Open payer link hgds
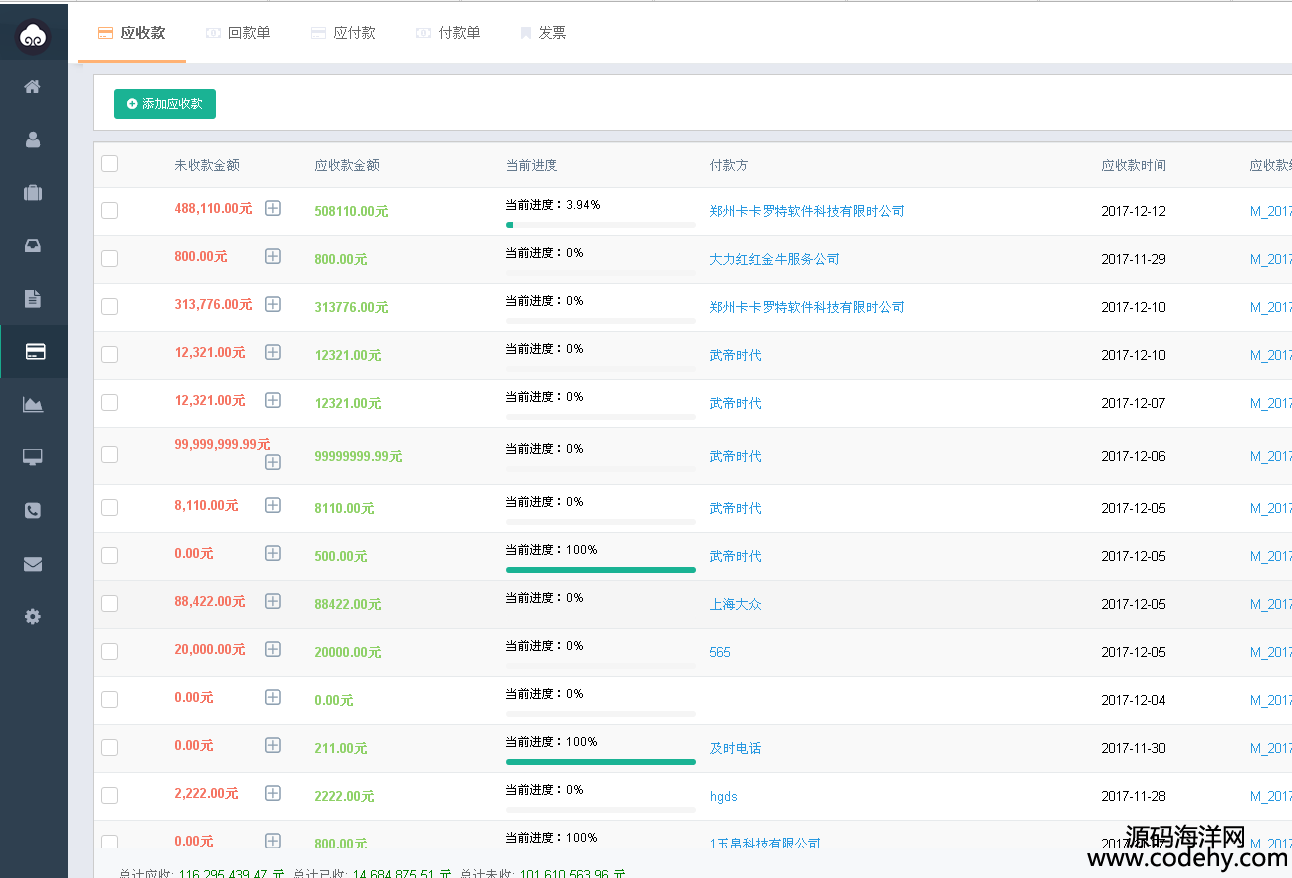The width and height of the screenshot is (1292, 878). coord(724,796)
